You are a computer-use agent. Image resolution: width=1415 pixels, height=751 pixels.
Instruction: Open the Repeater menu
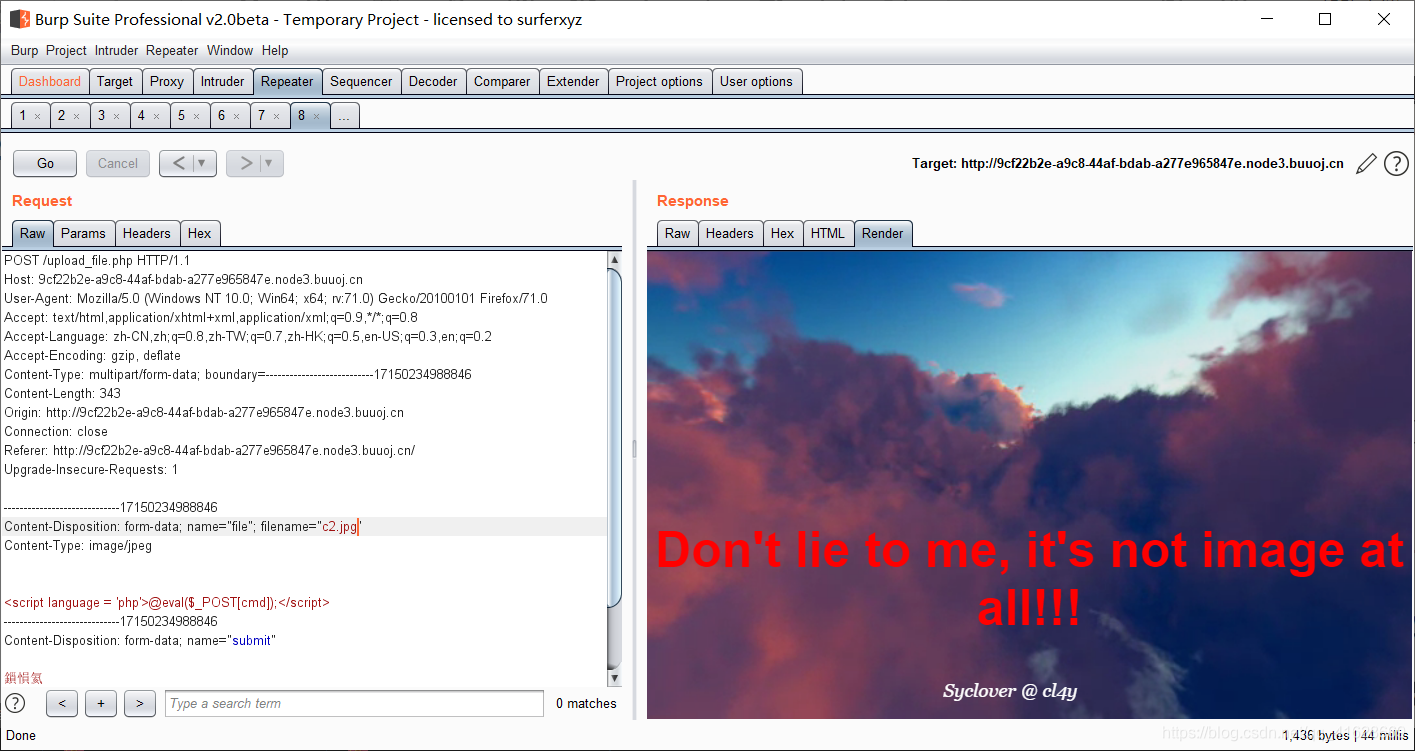pyautogui.click(x=172, y=50)
